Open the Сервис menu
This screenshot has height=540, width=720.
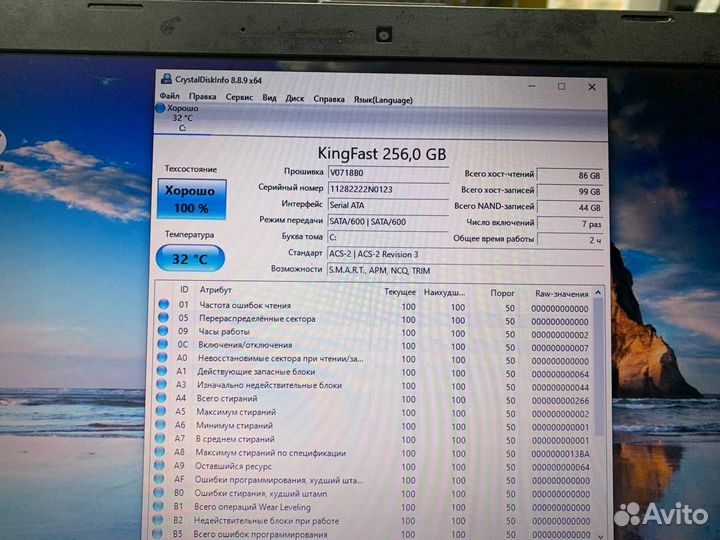(239, 97)
